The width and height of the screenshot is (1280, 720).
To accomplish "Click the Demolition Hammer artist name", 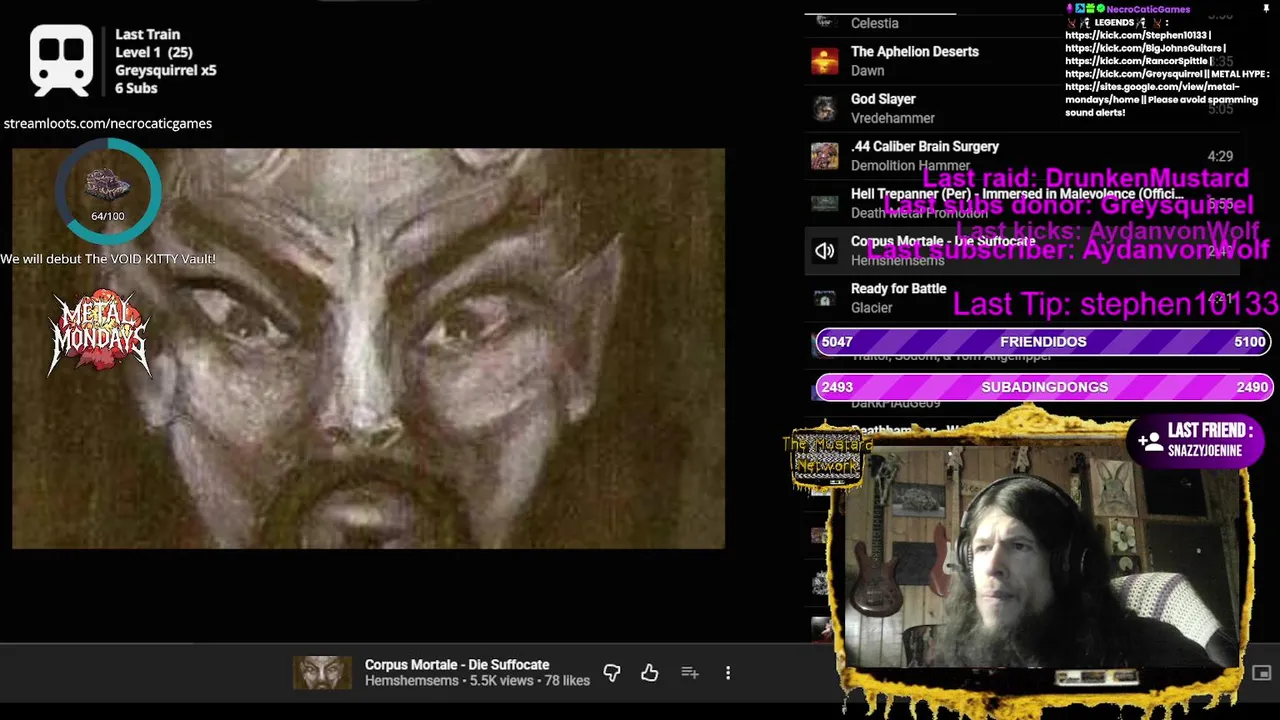I will tap(910, 166).
